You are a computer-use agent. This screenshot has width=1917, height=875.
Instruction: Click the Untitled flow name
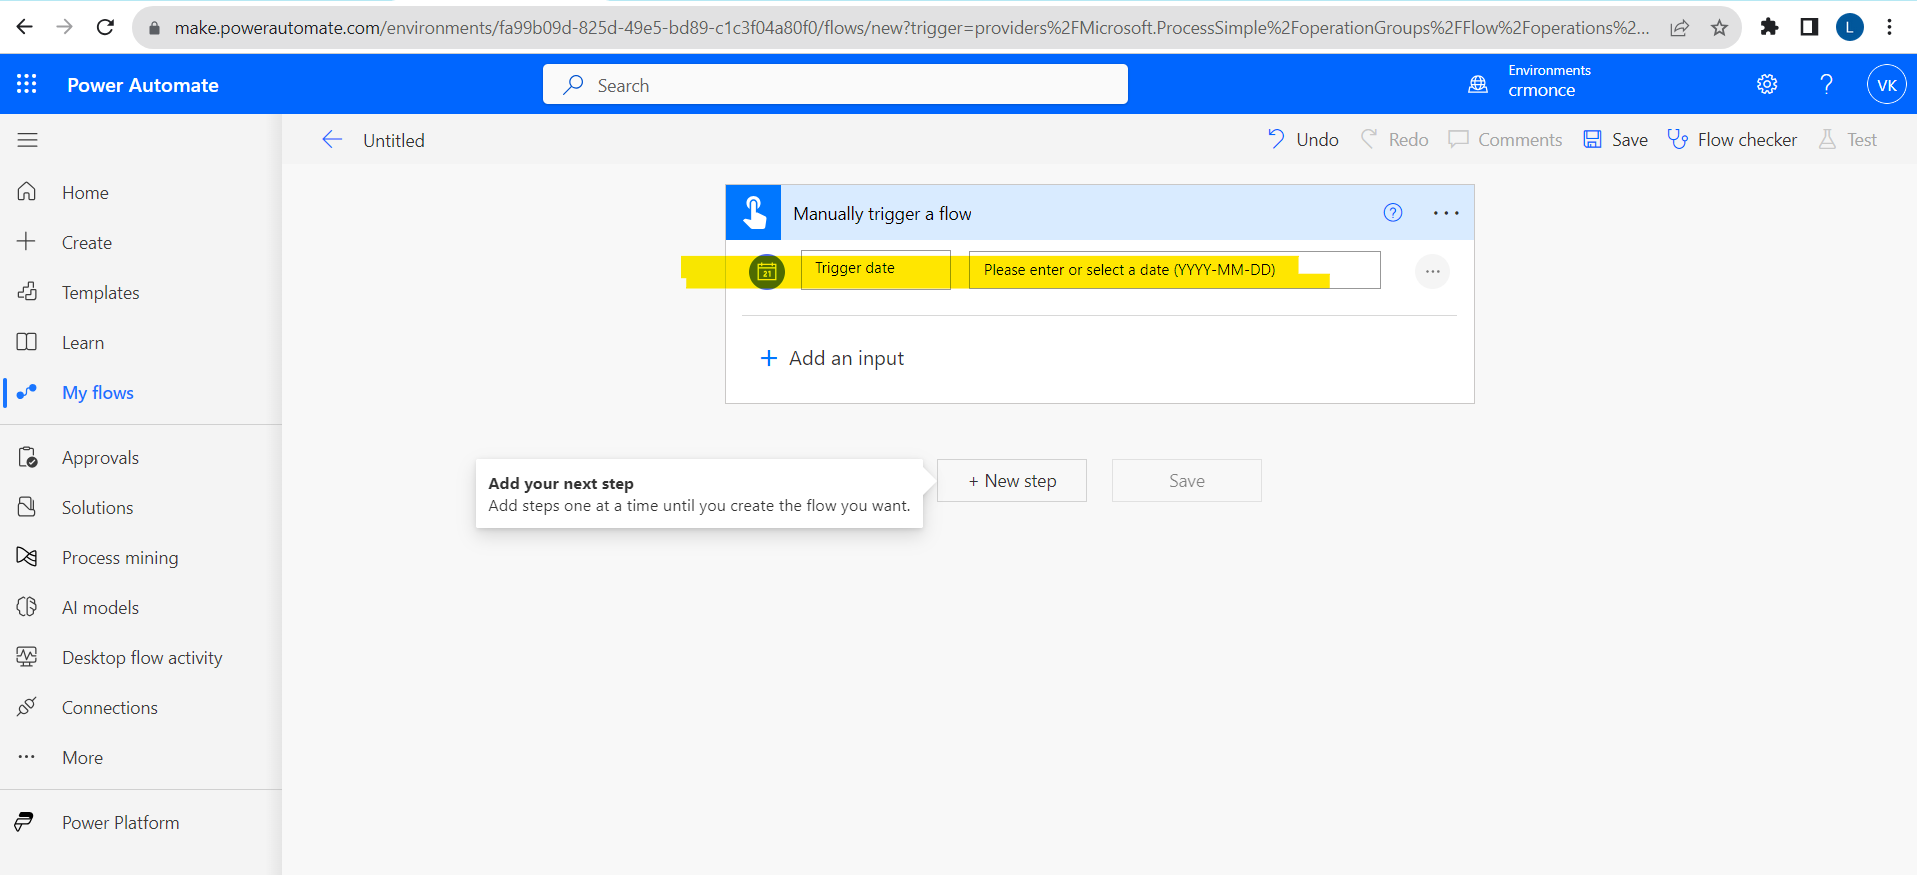pyautogui.click(x=394, y=141)
